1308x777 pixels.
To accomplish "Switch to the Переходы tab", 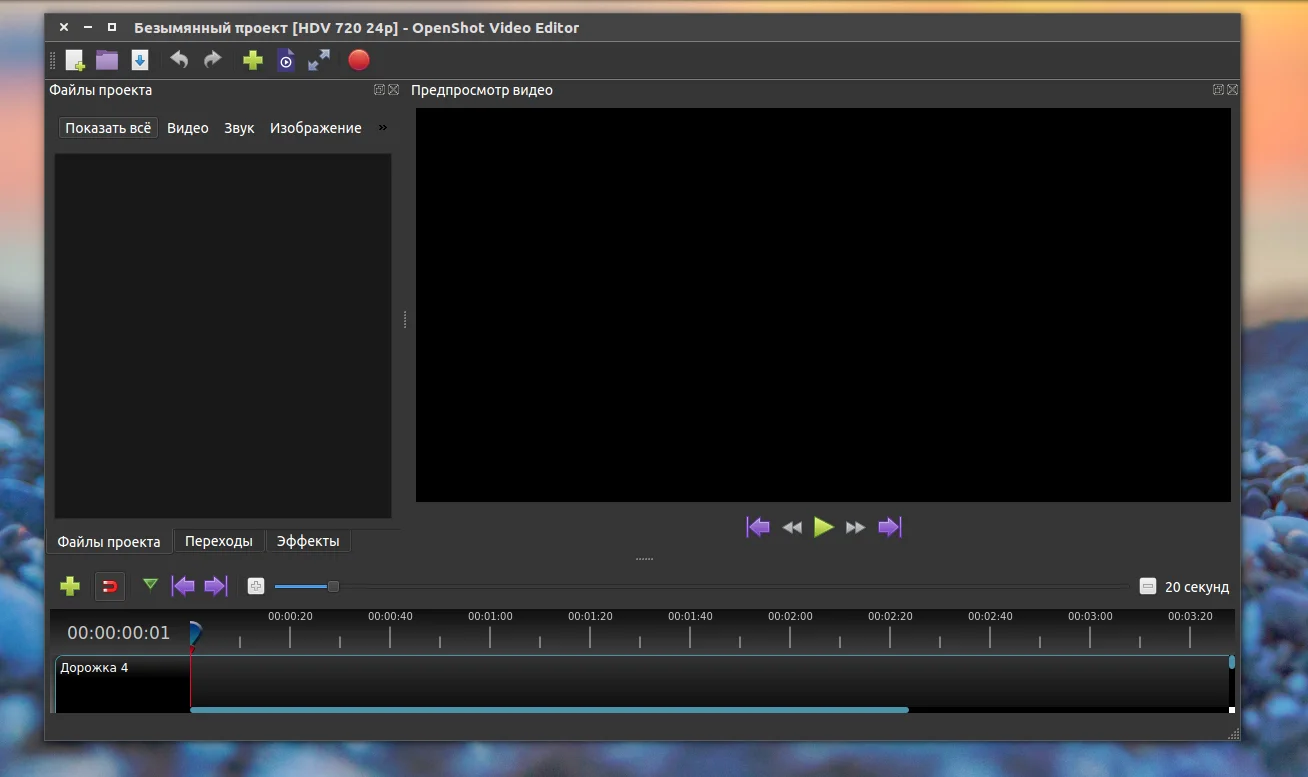I will [x=219, y=541].
